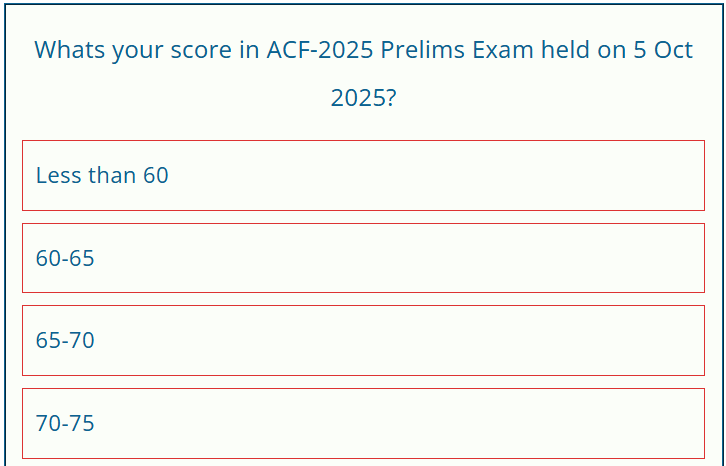
Task: Click the '65-70' answer text
Action: [65, 341]
